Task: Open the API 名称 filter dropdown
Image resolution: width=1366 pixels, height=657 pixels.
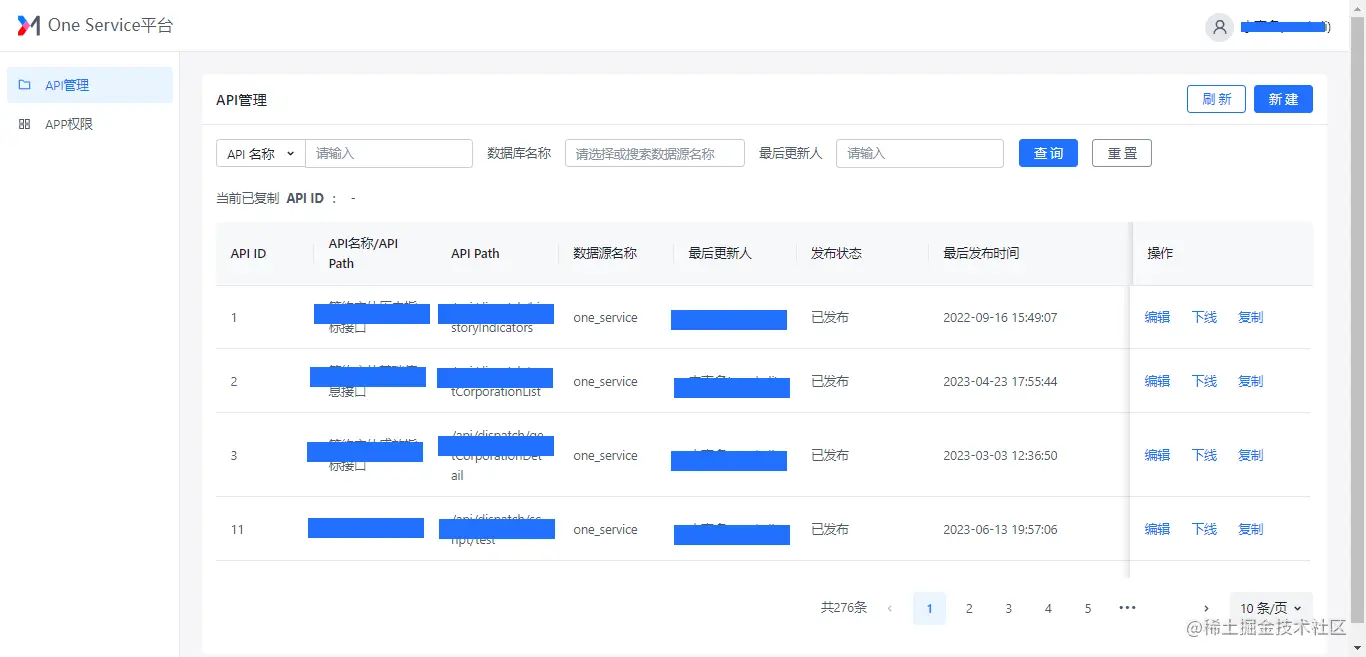Action: click(x=261, y=153)
